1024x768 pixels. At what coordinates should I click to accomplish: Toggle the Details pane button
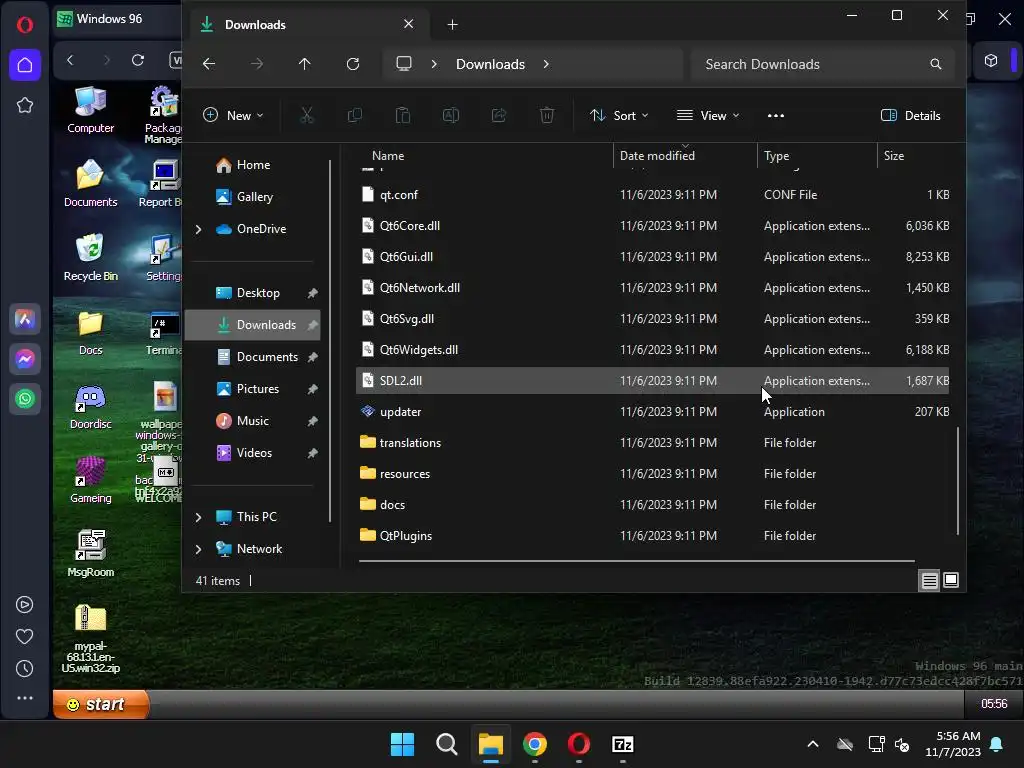point(910,116)
